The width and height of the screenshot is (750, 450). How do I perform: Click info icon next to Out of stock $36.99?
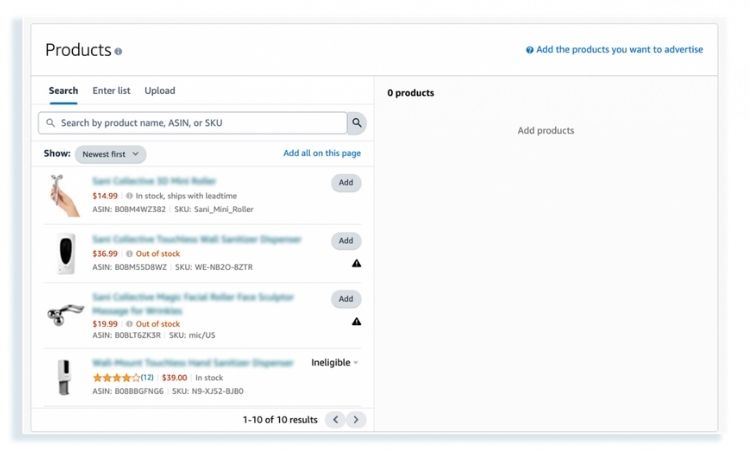(130, 254)
